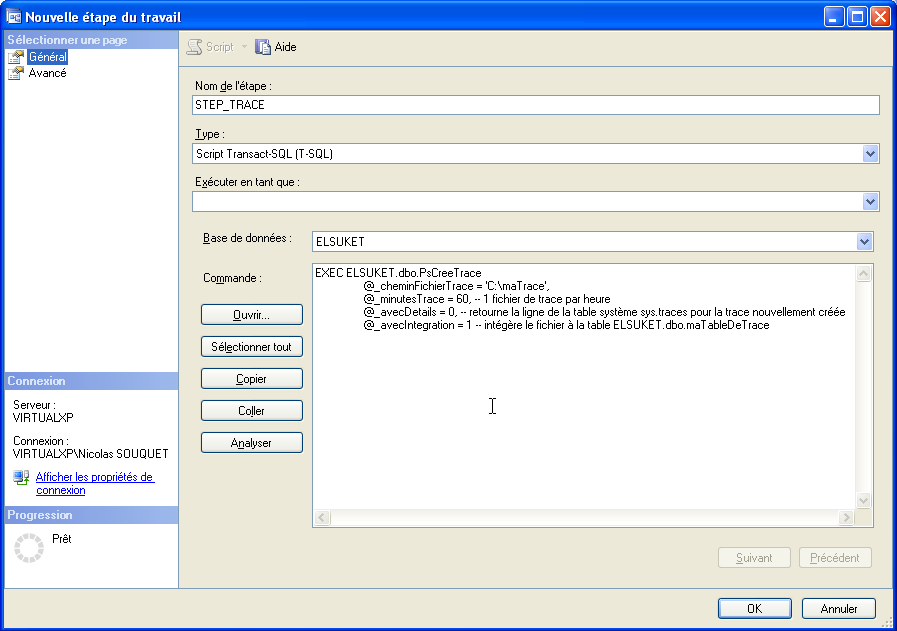Click the Script toolbar icon
Image resolution: width=897 pixels, height=631 pixels.
(x=195, y=47)
